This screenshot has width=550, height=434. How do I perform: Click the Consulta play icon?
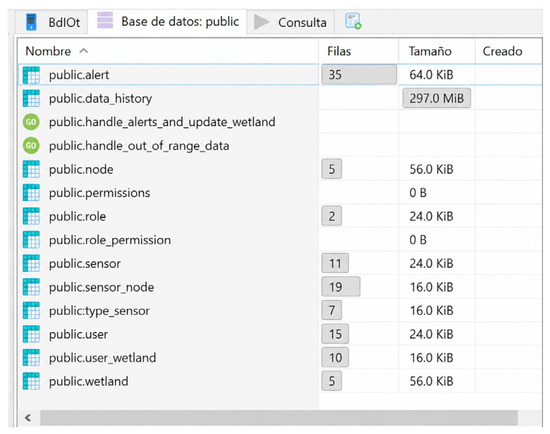tap(261, 22)
